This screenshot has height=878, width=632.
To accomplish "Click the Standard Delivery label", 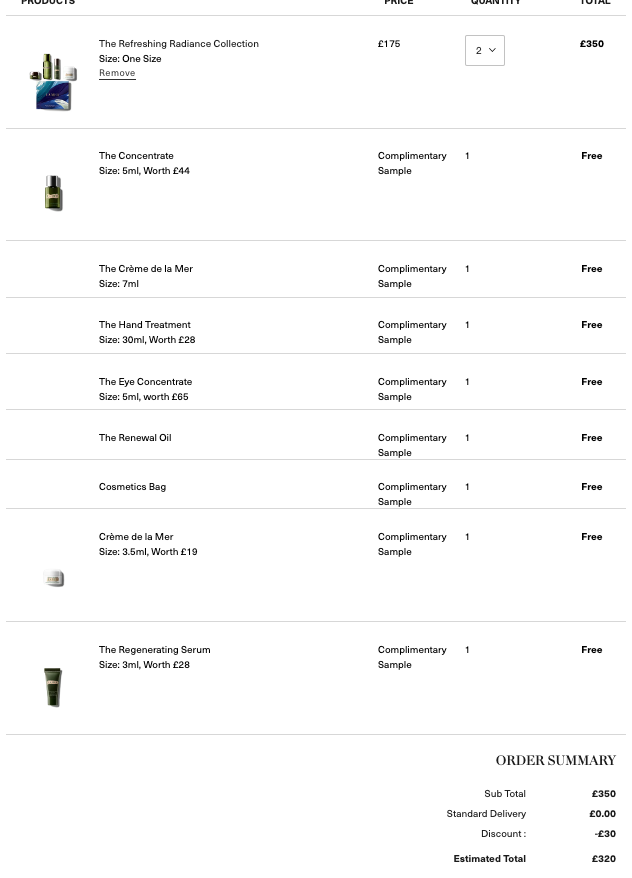I will coord(486,814).
